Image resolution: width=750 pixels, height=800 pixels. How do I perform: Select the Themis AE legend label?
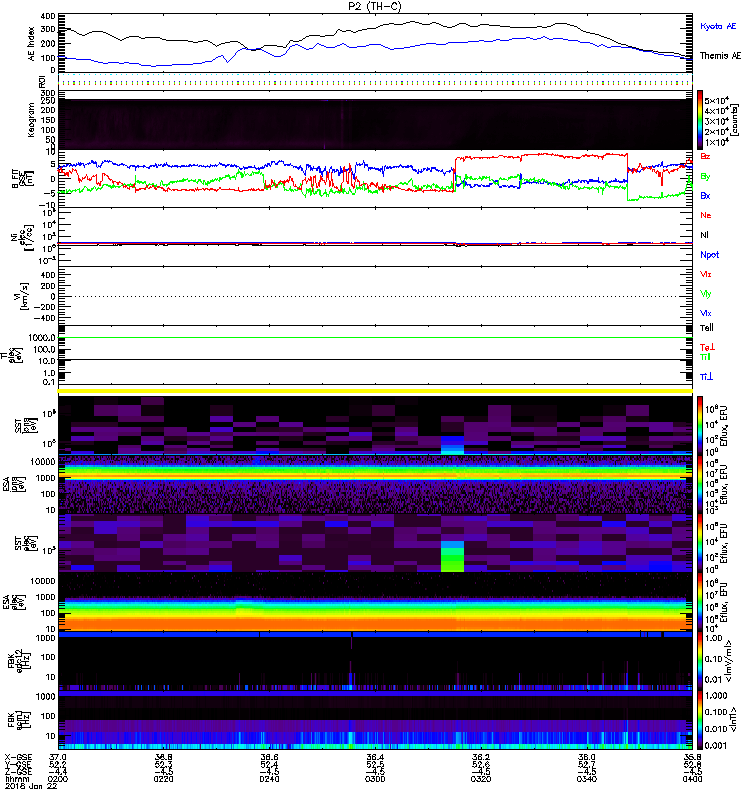click(x=720, y=56)
